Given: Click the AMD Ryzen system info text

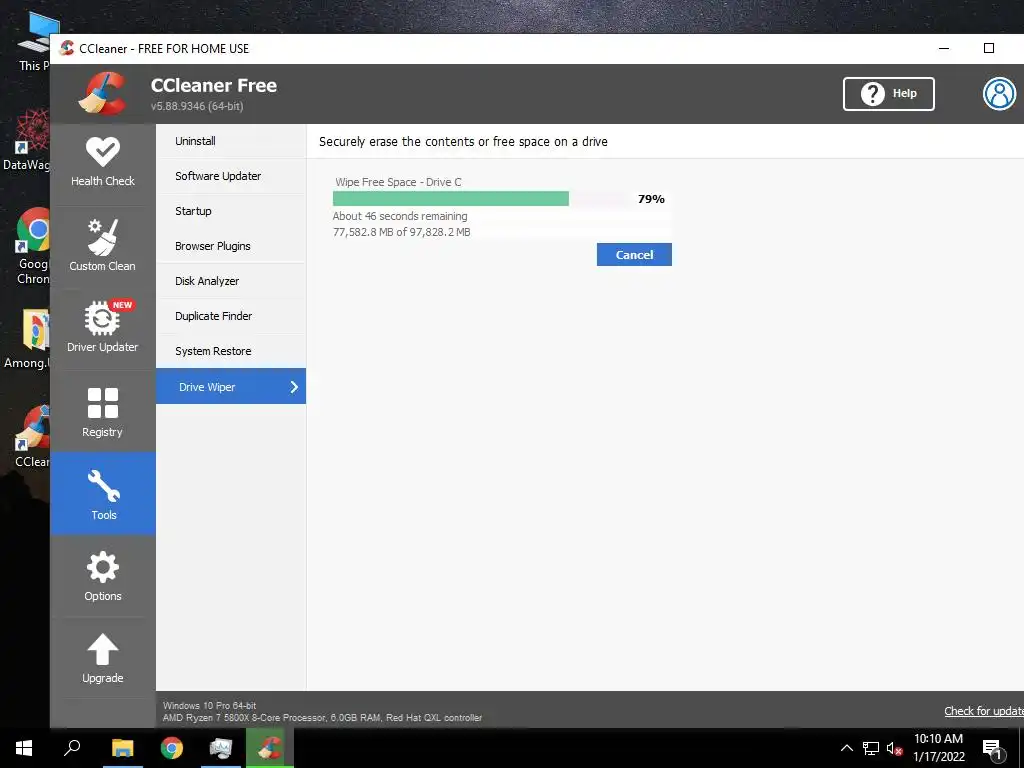Looking at the screenshot, I should coord(322,718).
